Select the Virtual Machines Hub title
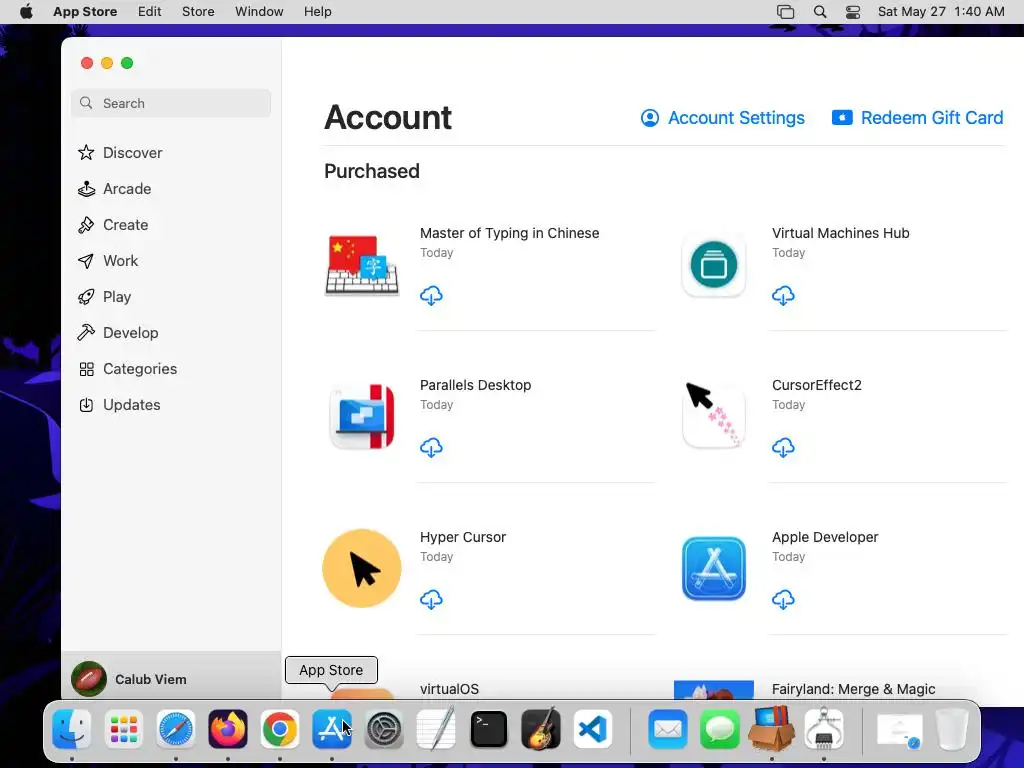 click(x=840, y=233)
